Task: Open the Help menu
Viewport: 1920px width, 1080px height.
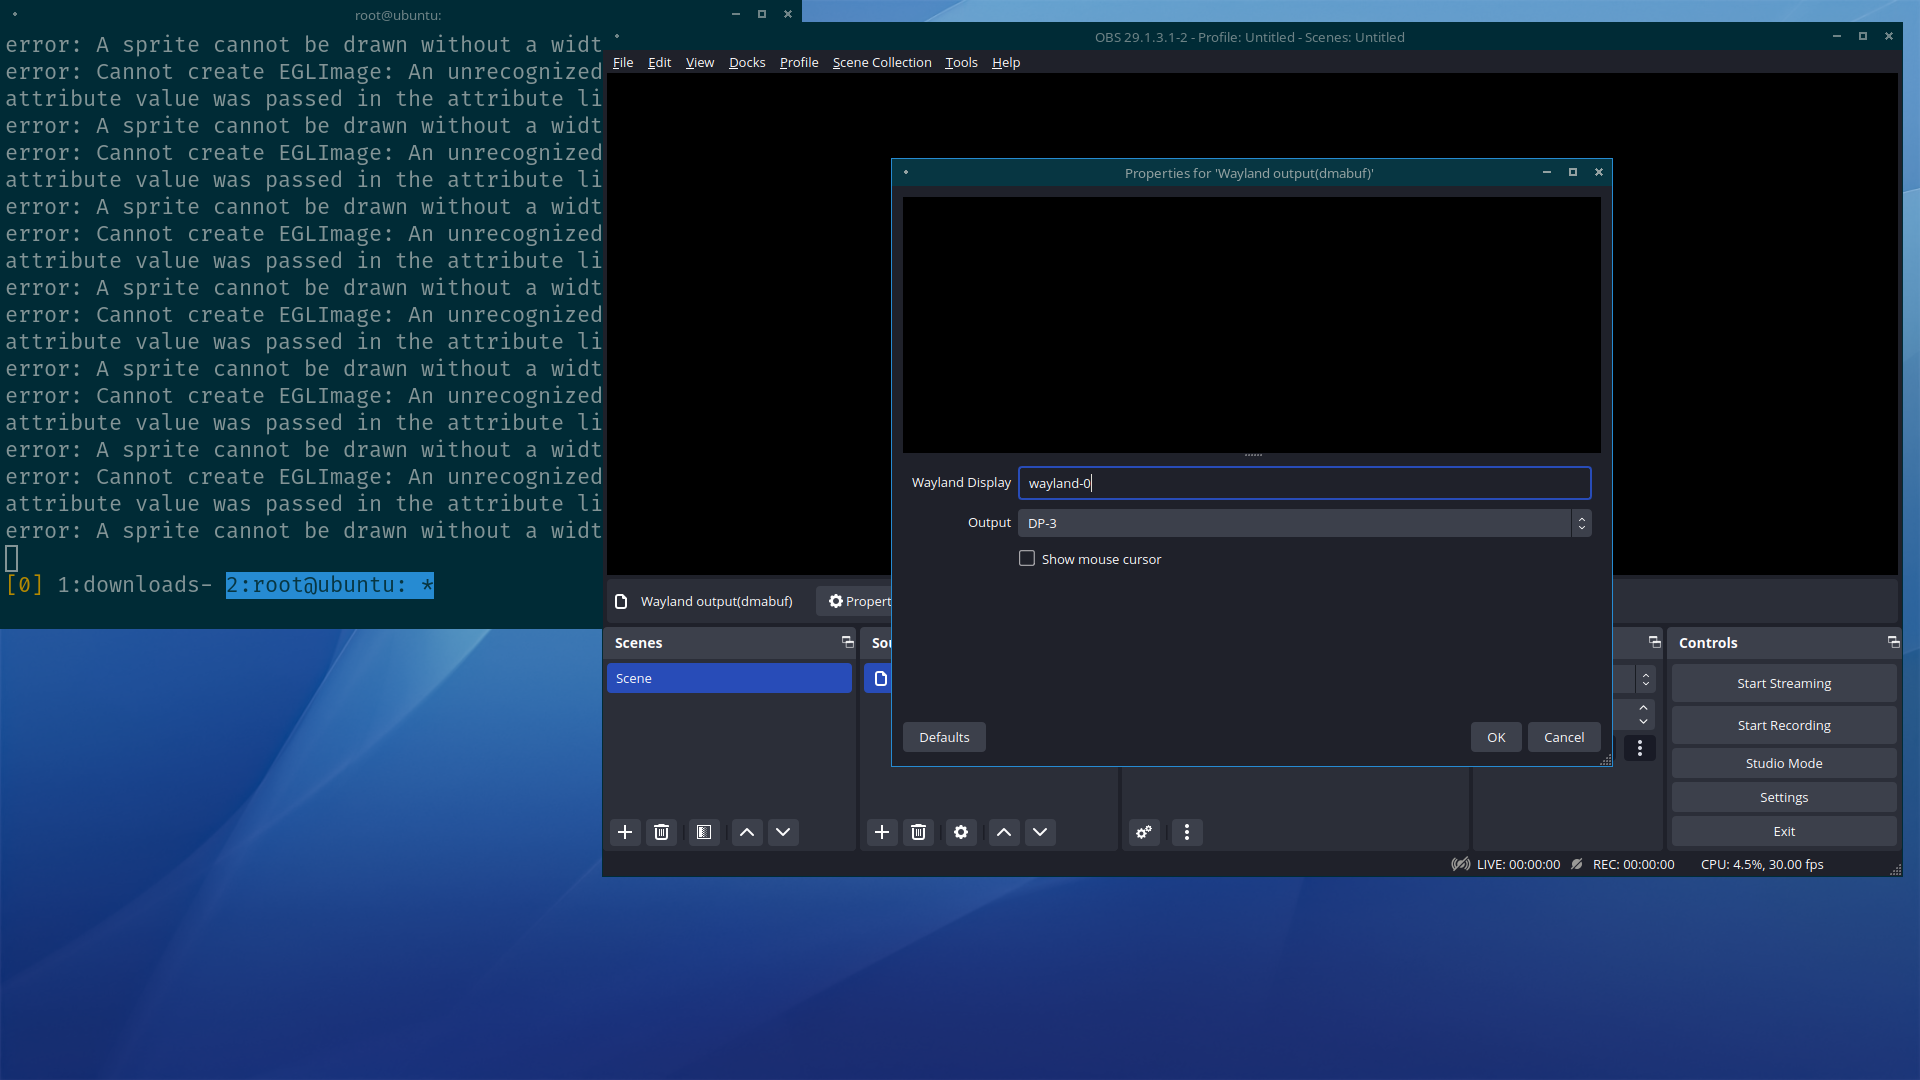Action: (x=1006, y=62)
